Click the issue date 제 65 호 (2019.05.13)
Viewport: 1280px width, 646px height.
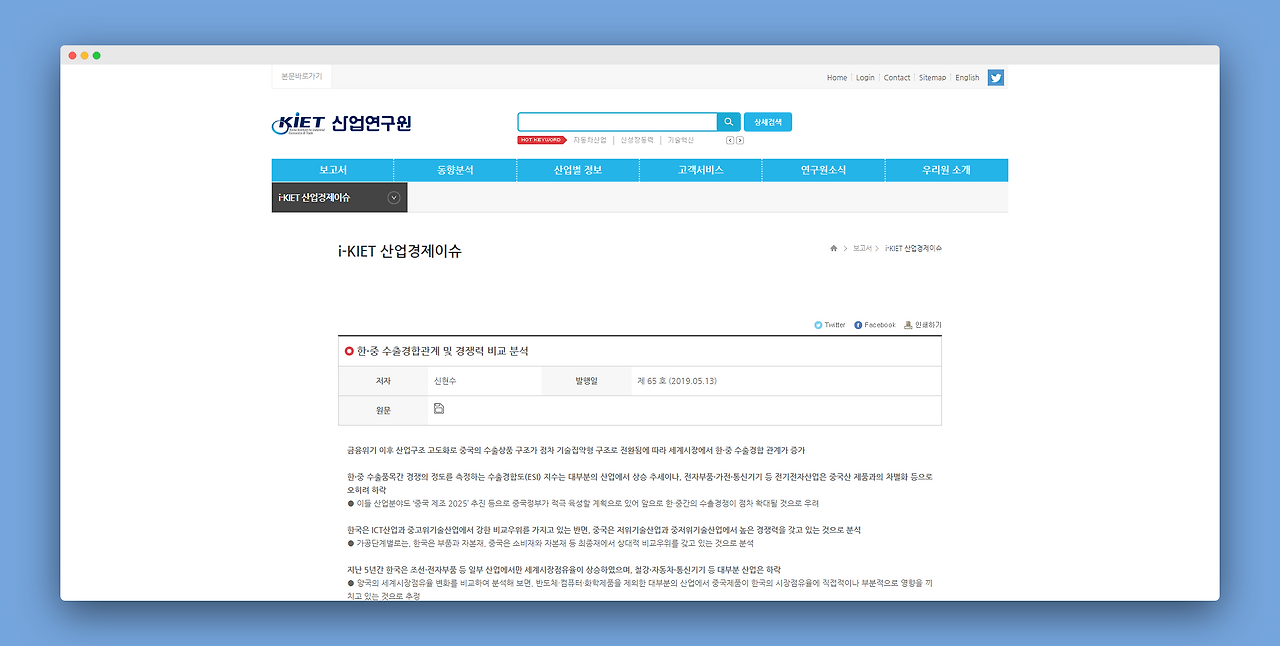(x=677, y=381)
